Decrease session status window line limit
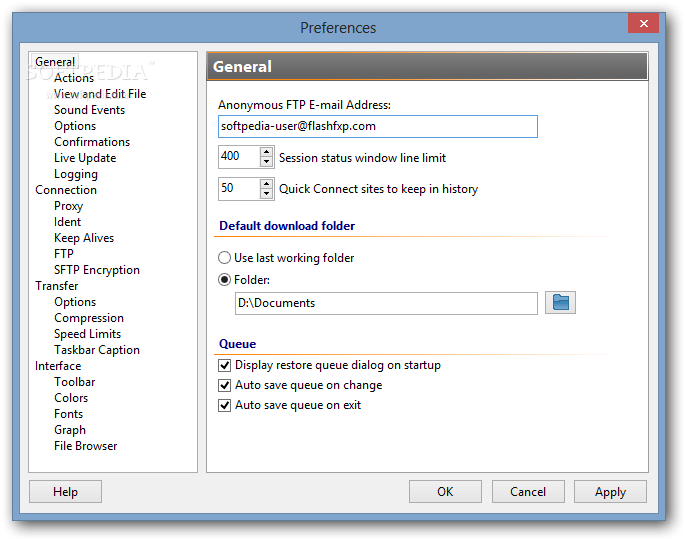This screenshot has height=541, width=686. coord(266,162)
